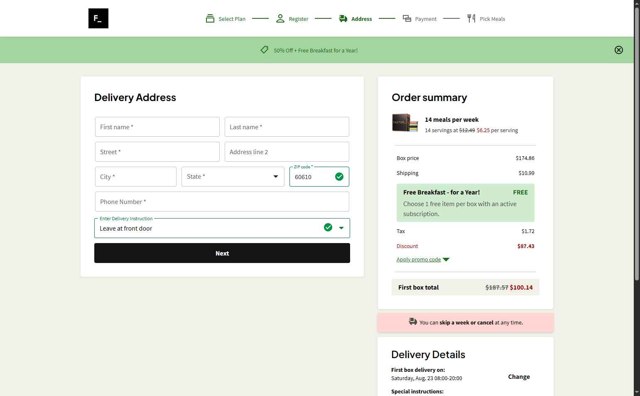The height and width of the screenshot is (396, 640).
Task: Click the Shipping $10.99 value
Action: pos(527,173)
